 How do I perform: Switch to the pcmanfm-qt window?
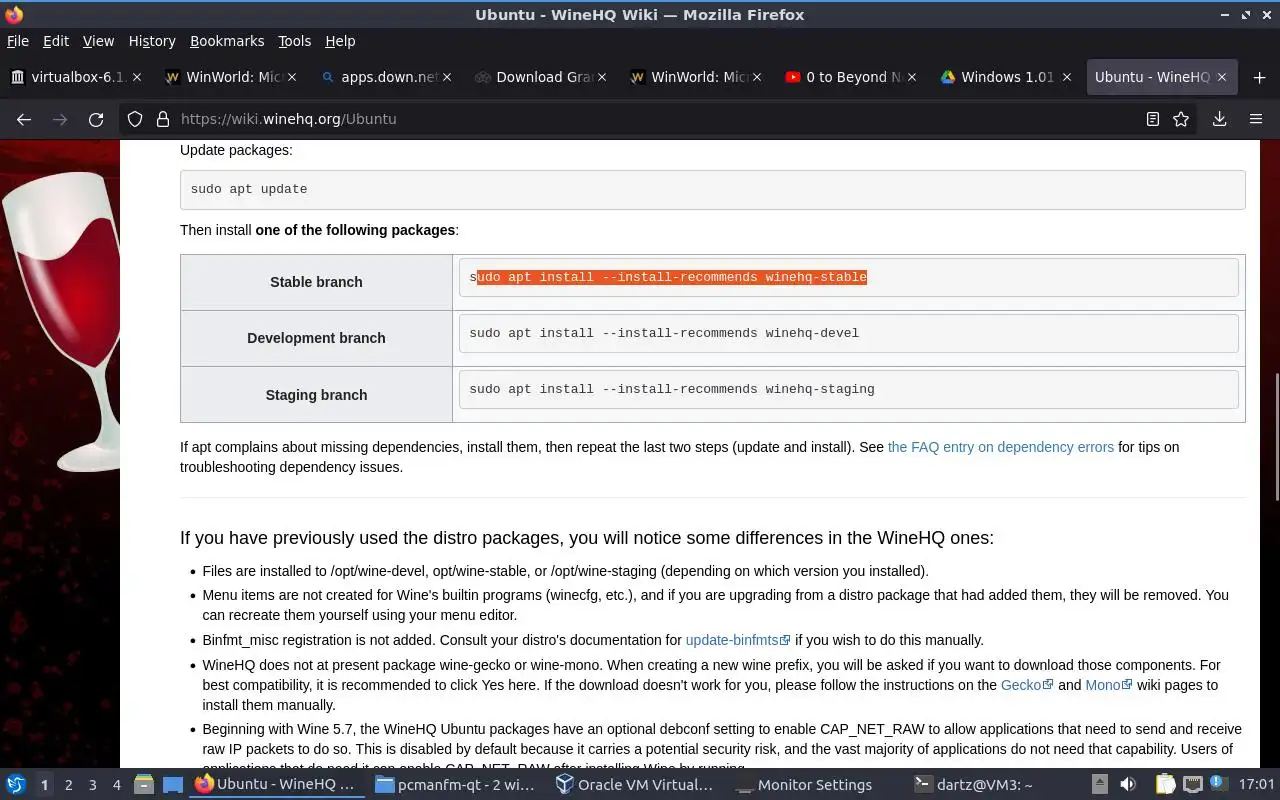[455, 785]
